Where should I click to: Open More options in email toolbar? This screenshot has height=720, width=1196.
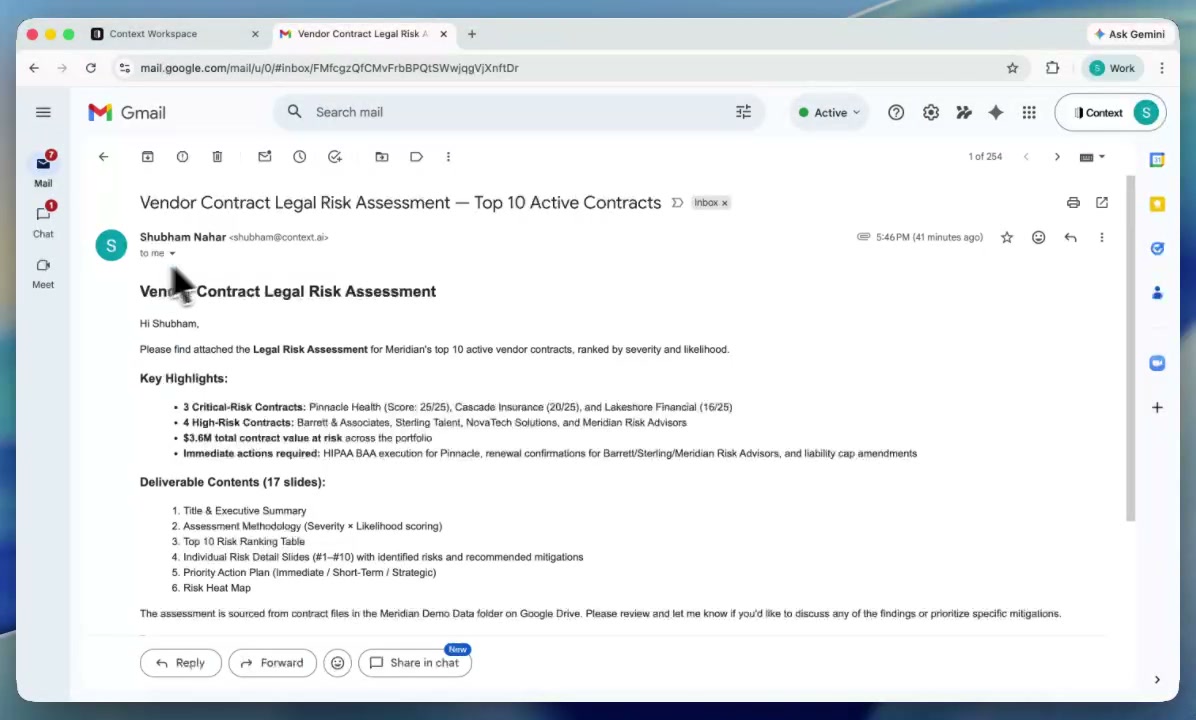tap(448, 157)
